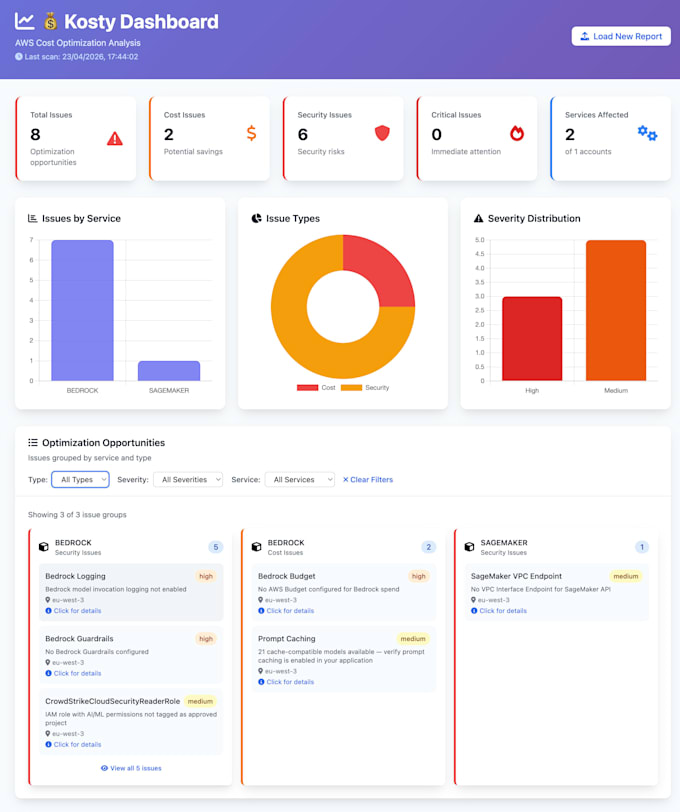Click the red warning triangle icon in Total Issues
Screen dimensions: 680x812
pyautogui.click(x=114, y=138)
